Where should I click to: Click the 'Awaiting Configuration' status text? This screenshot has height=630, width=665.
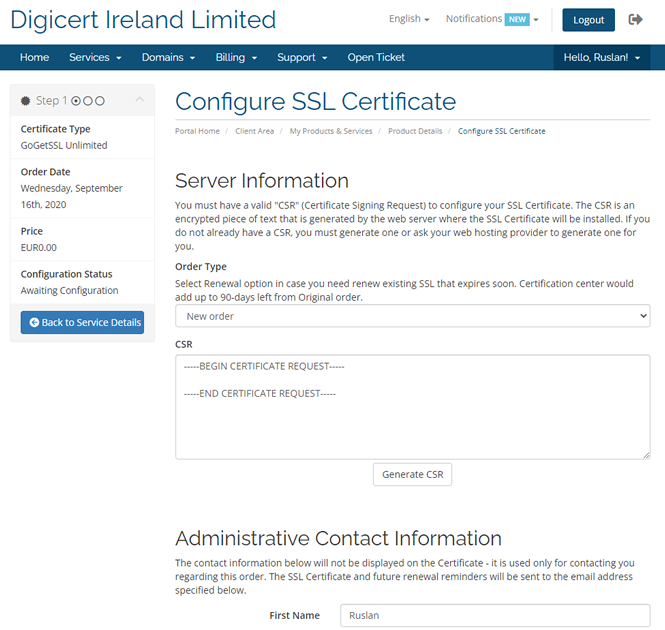(70, 290)
